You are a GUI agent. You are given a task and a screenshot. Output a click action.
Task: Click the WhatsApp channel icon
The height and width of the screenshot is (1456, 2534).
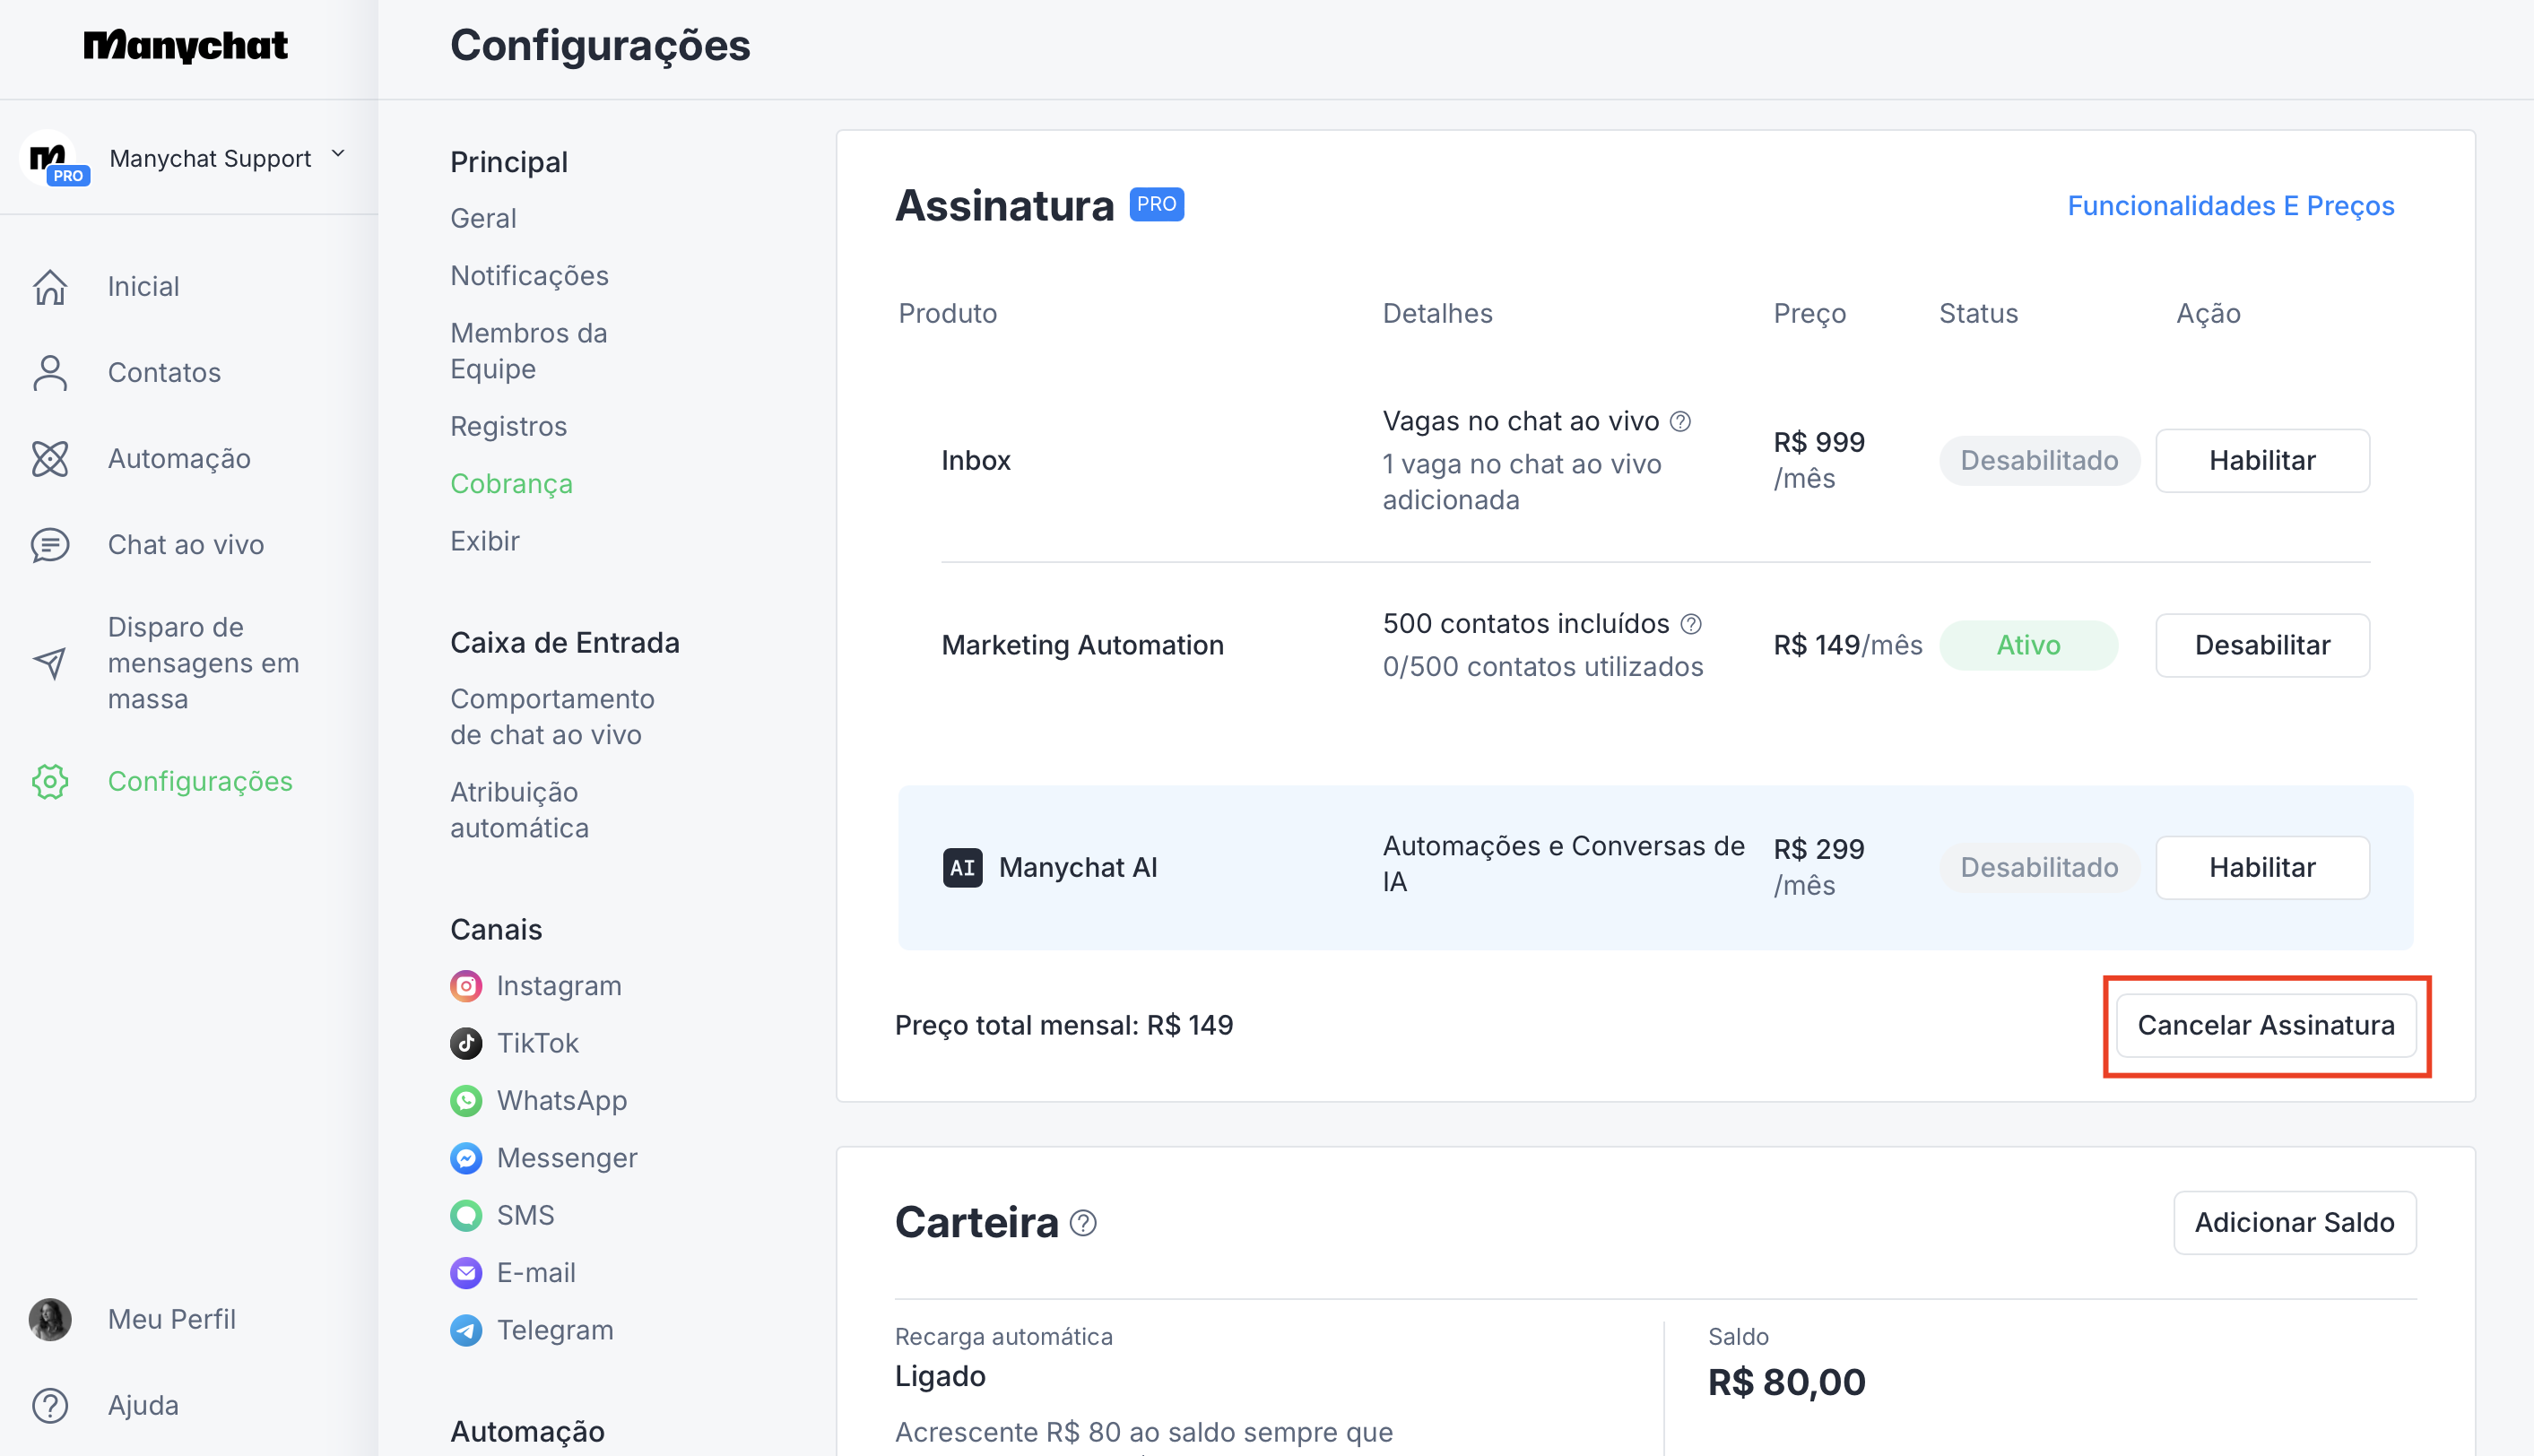pyautogui.click(x=466, y=1101)
